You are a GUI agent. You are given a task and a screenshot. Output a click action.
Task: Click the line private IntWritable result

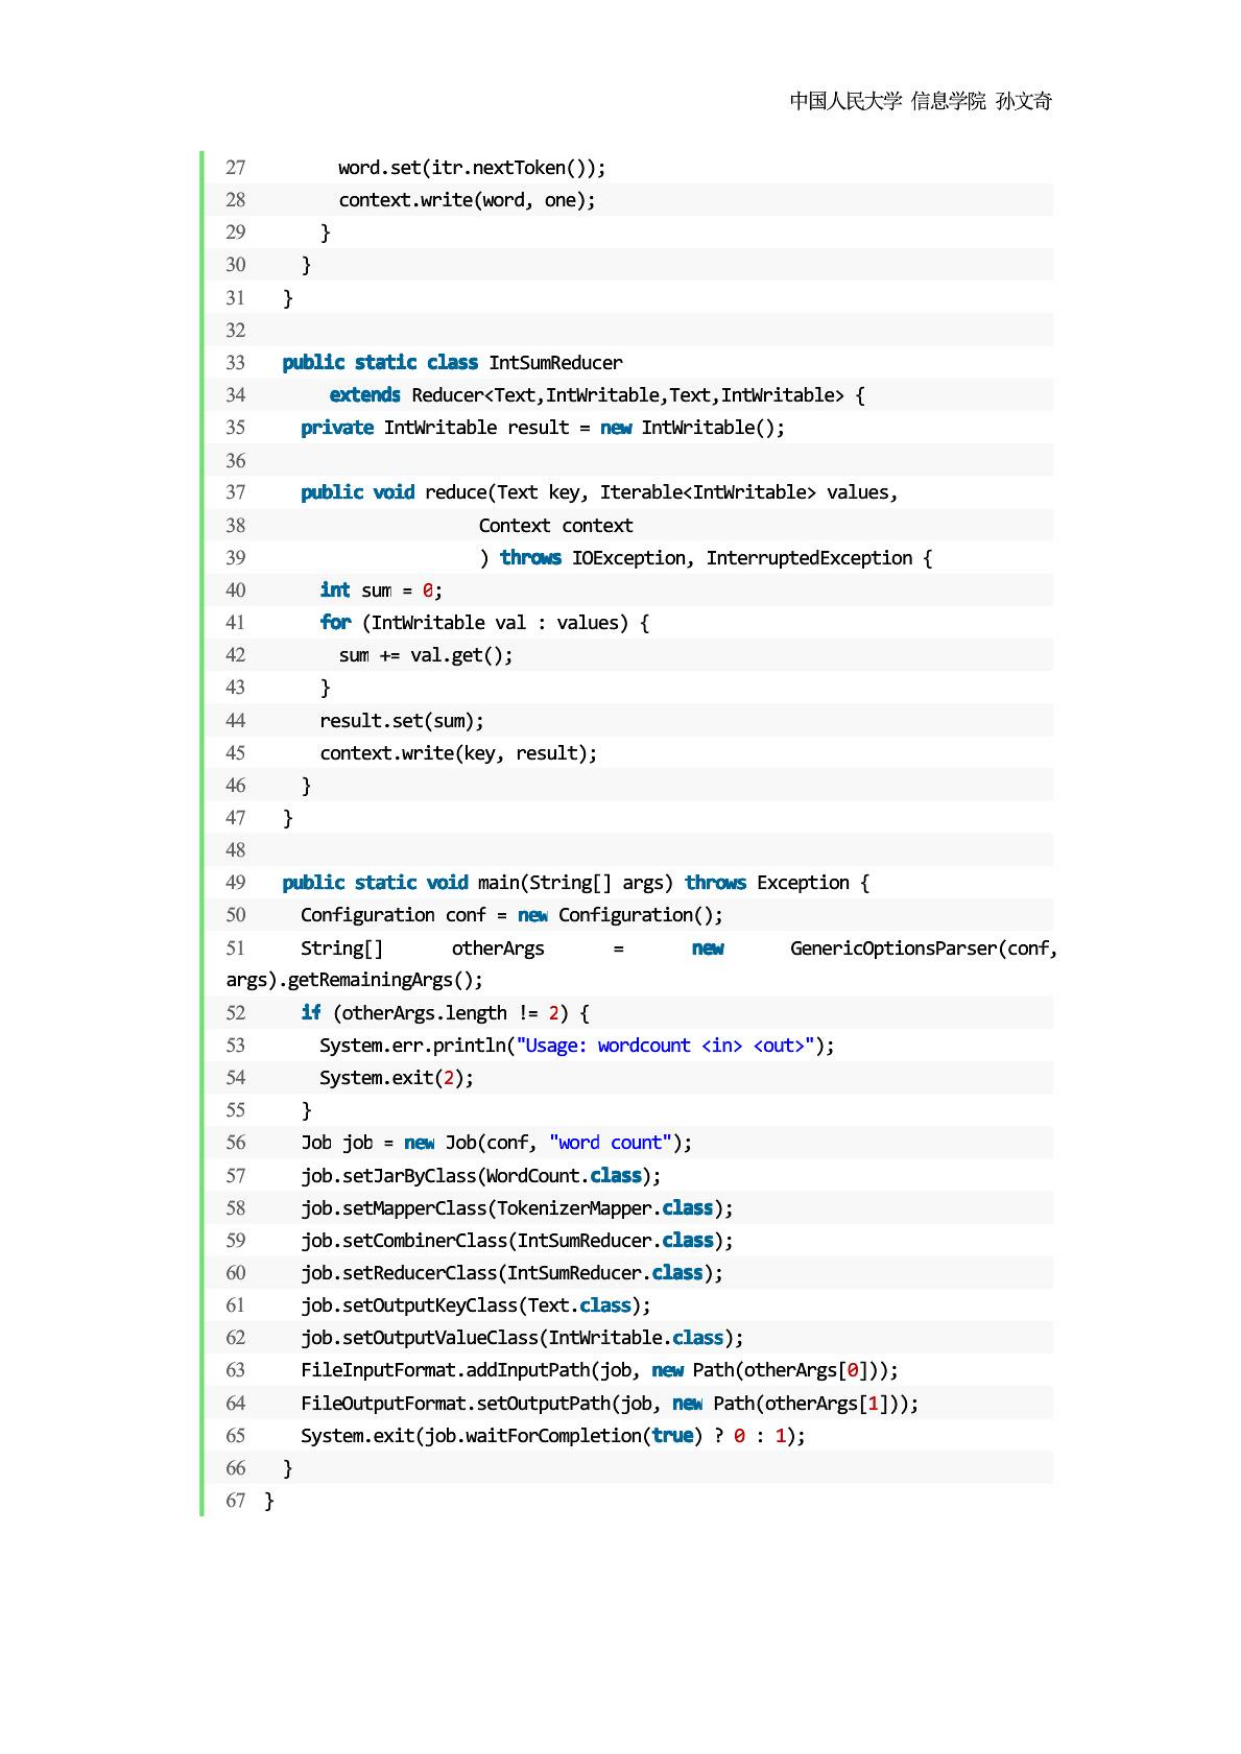click(x=543, y=428)
